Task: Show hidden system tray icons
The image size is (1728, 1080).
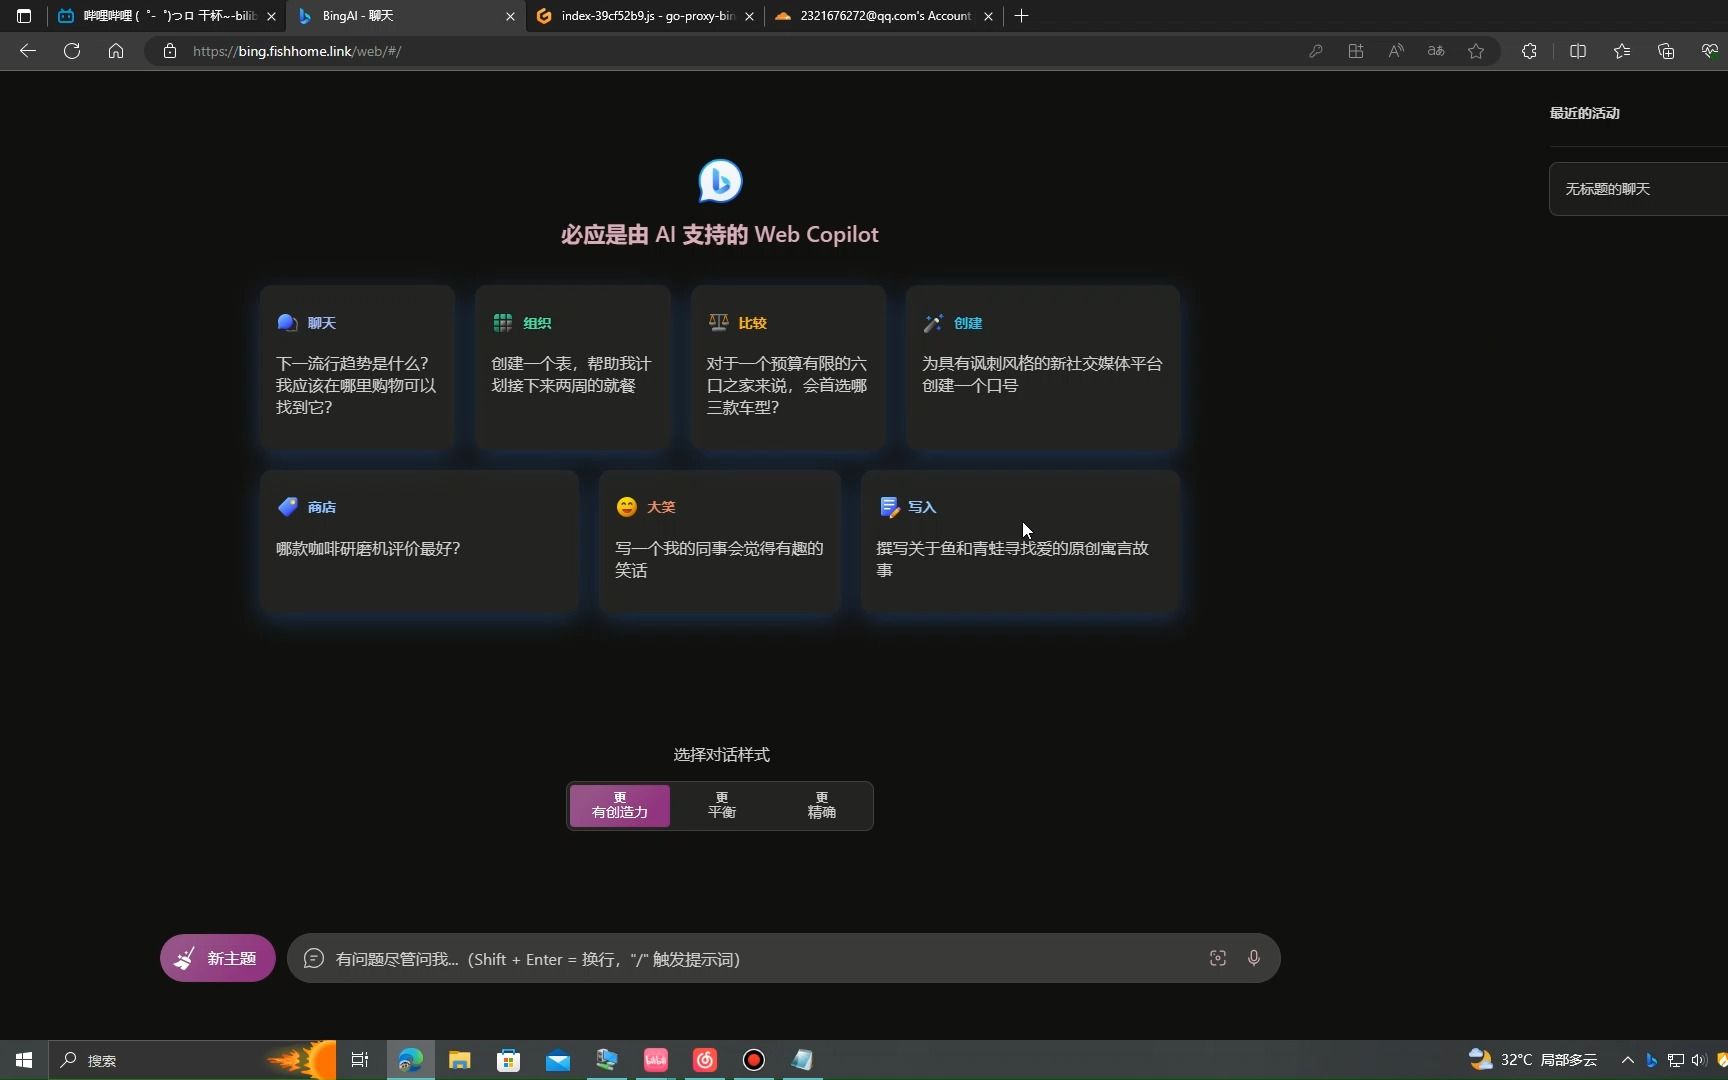Action: [x=1627, y=1060]
